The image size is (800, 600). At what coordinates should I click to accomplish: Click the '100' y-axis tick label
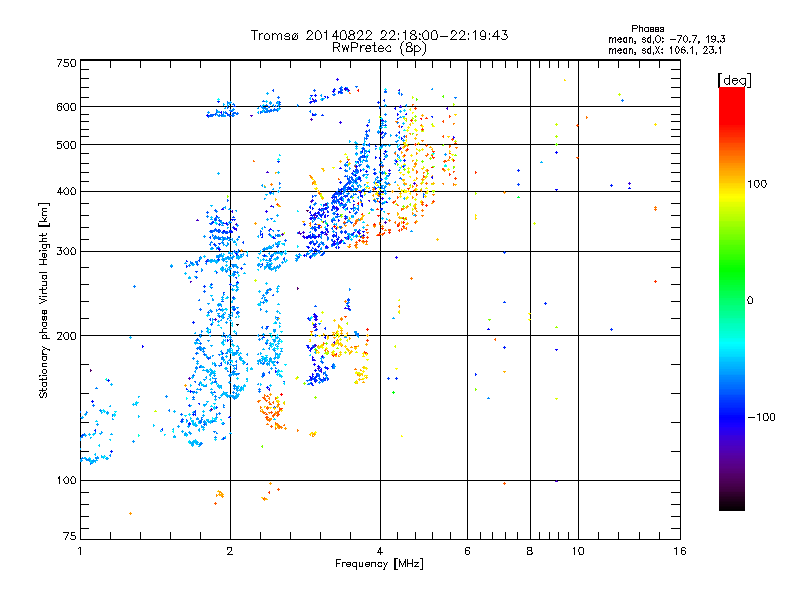pyautogui.click(x=66, y=480)
